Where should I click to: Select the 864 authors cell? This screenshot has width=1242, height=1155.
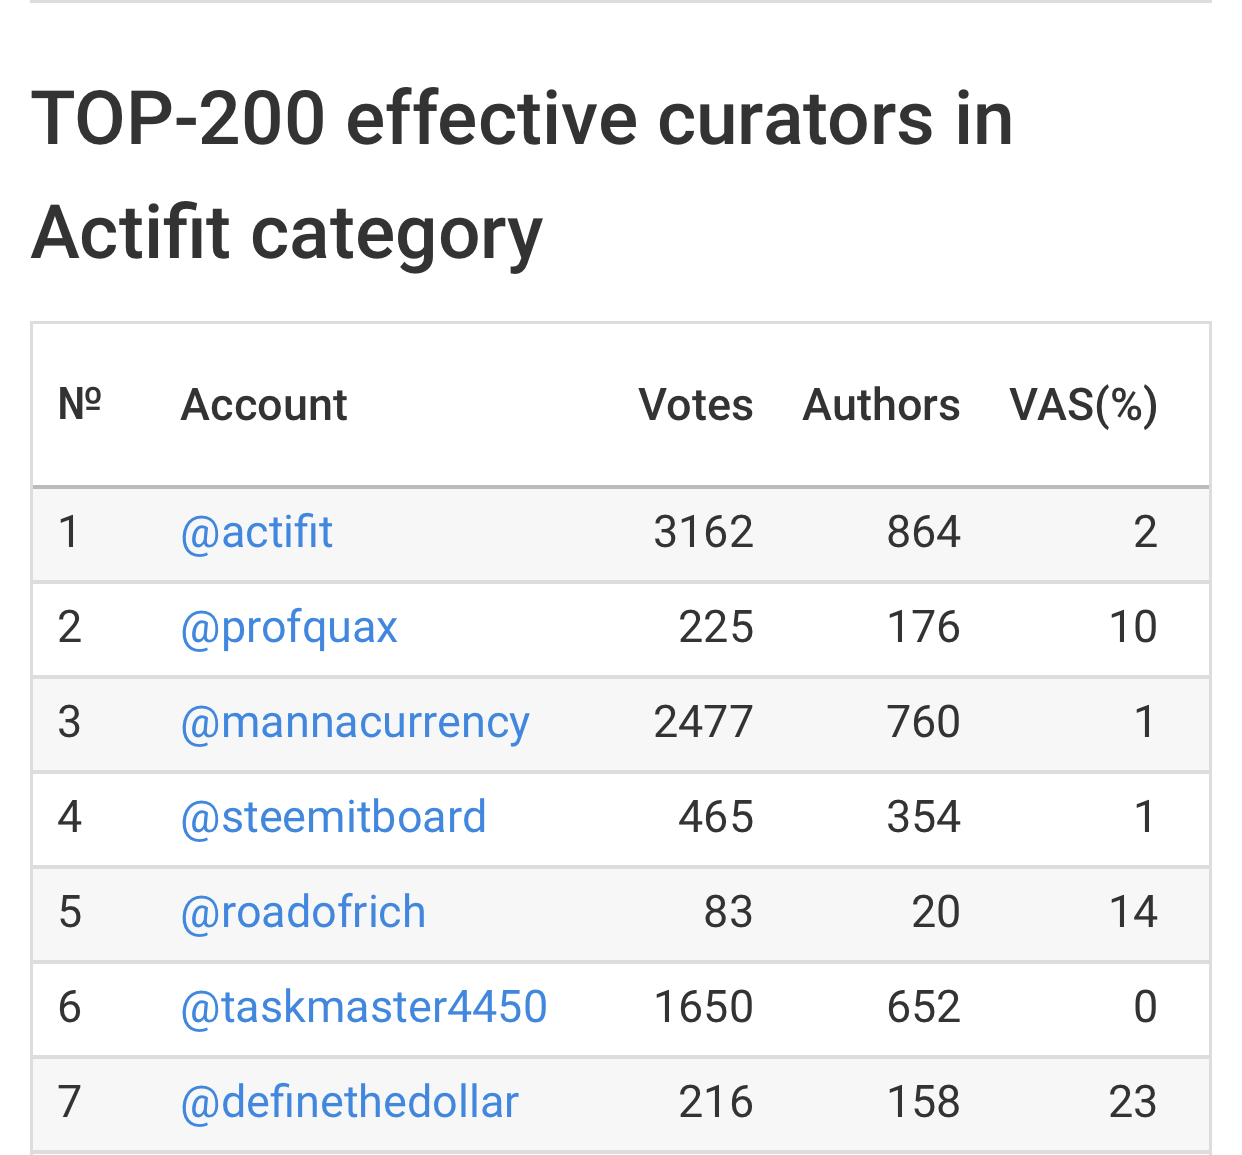point(923,532)
